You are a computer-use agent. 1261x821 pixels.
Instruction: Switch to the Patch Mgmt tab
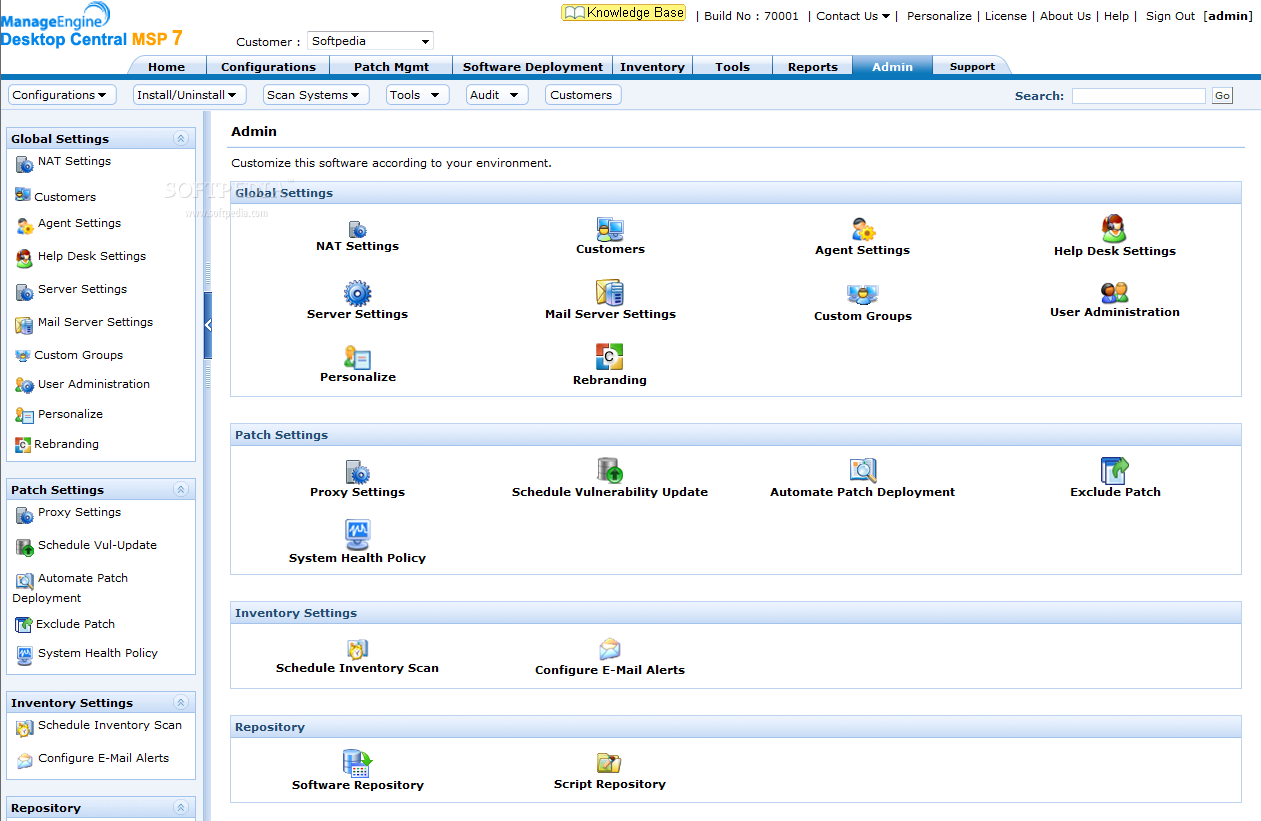(x=391, y=67)
